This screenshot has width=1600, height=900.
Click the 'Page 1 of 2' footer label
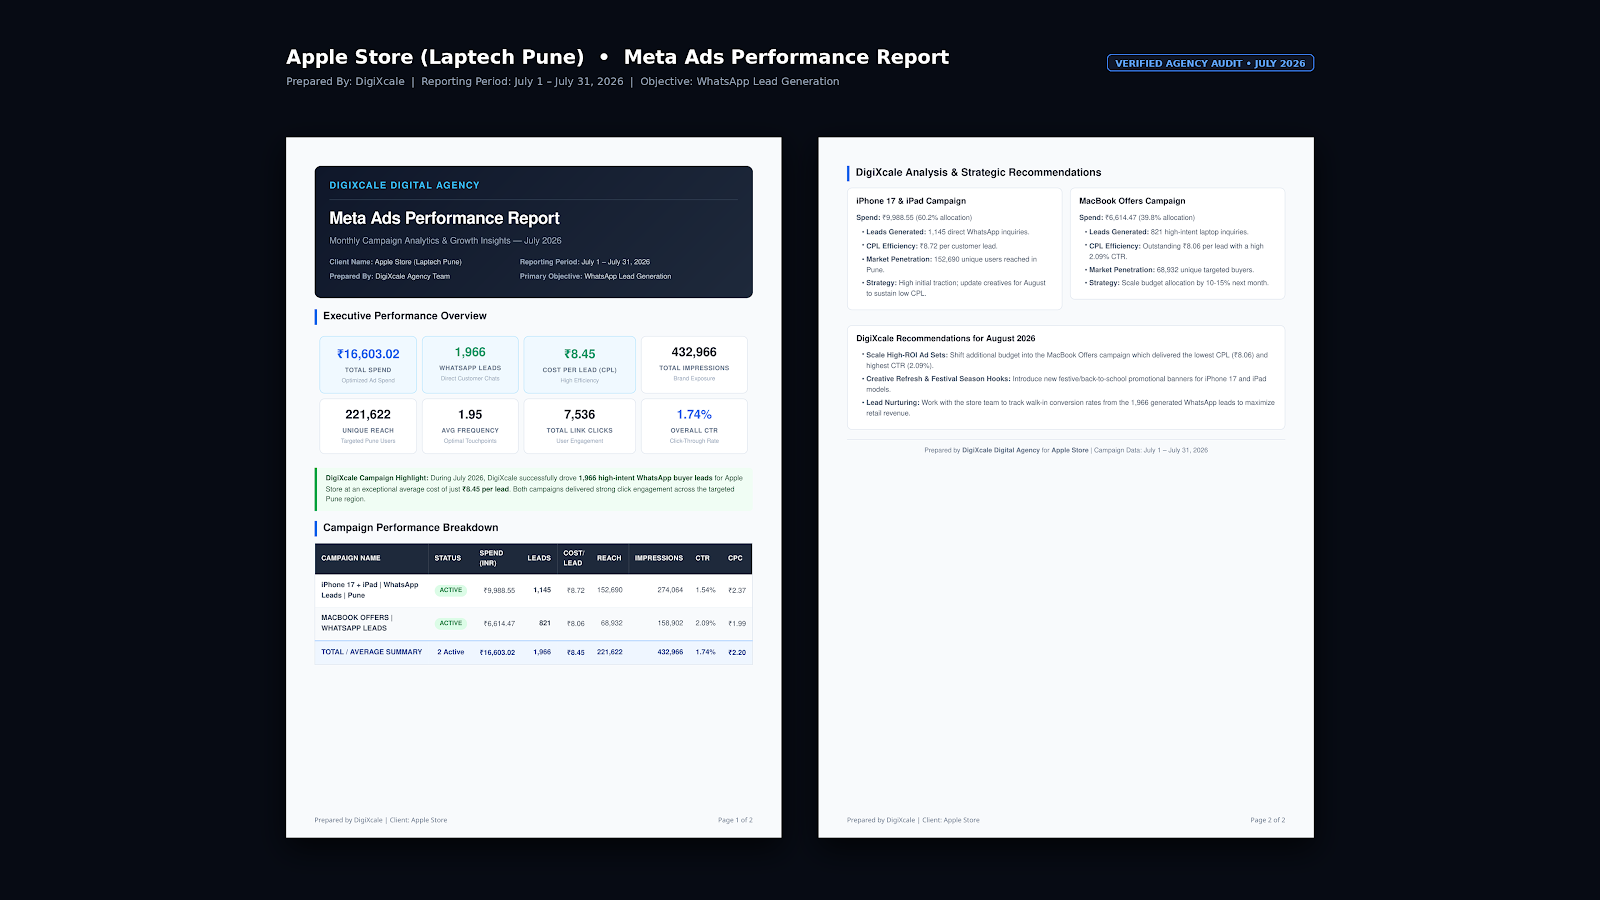[x=735, y=820]
